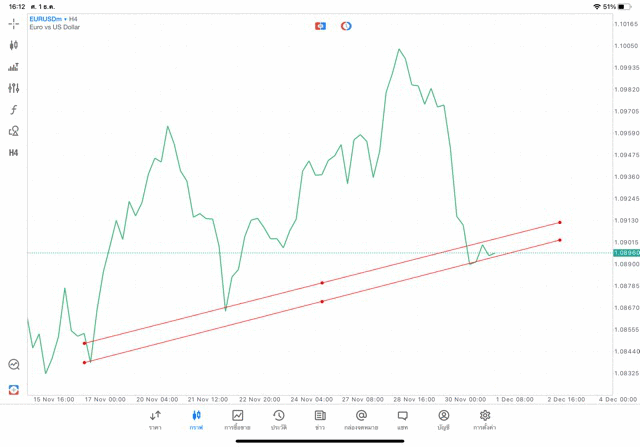Open the History (ประวัติ) tab
Viewport: 640px width, 447px height.
click(x=279, y=420)
